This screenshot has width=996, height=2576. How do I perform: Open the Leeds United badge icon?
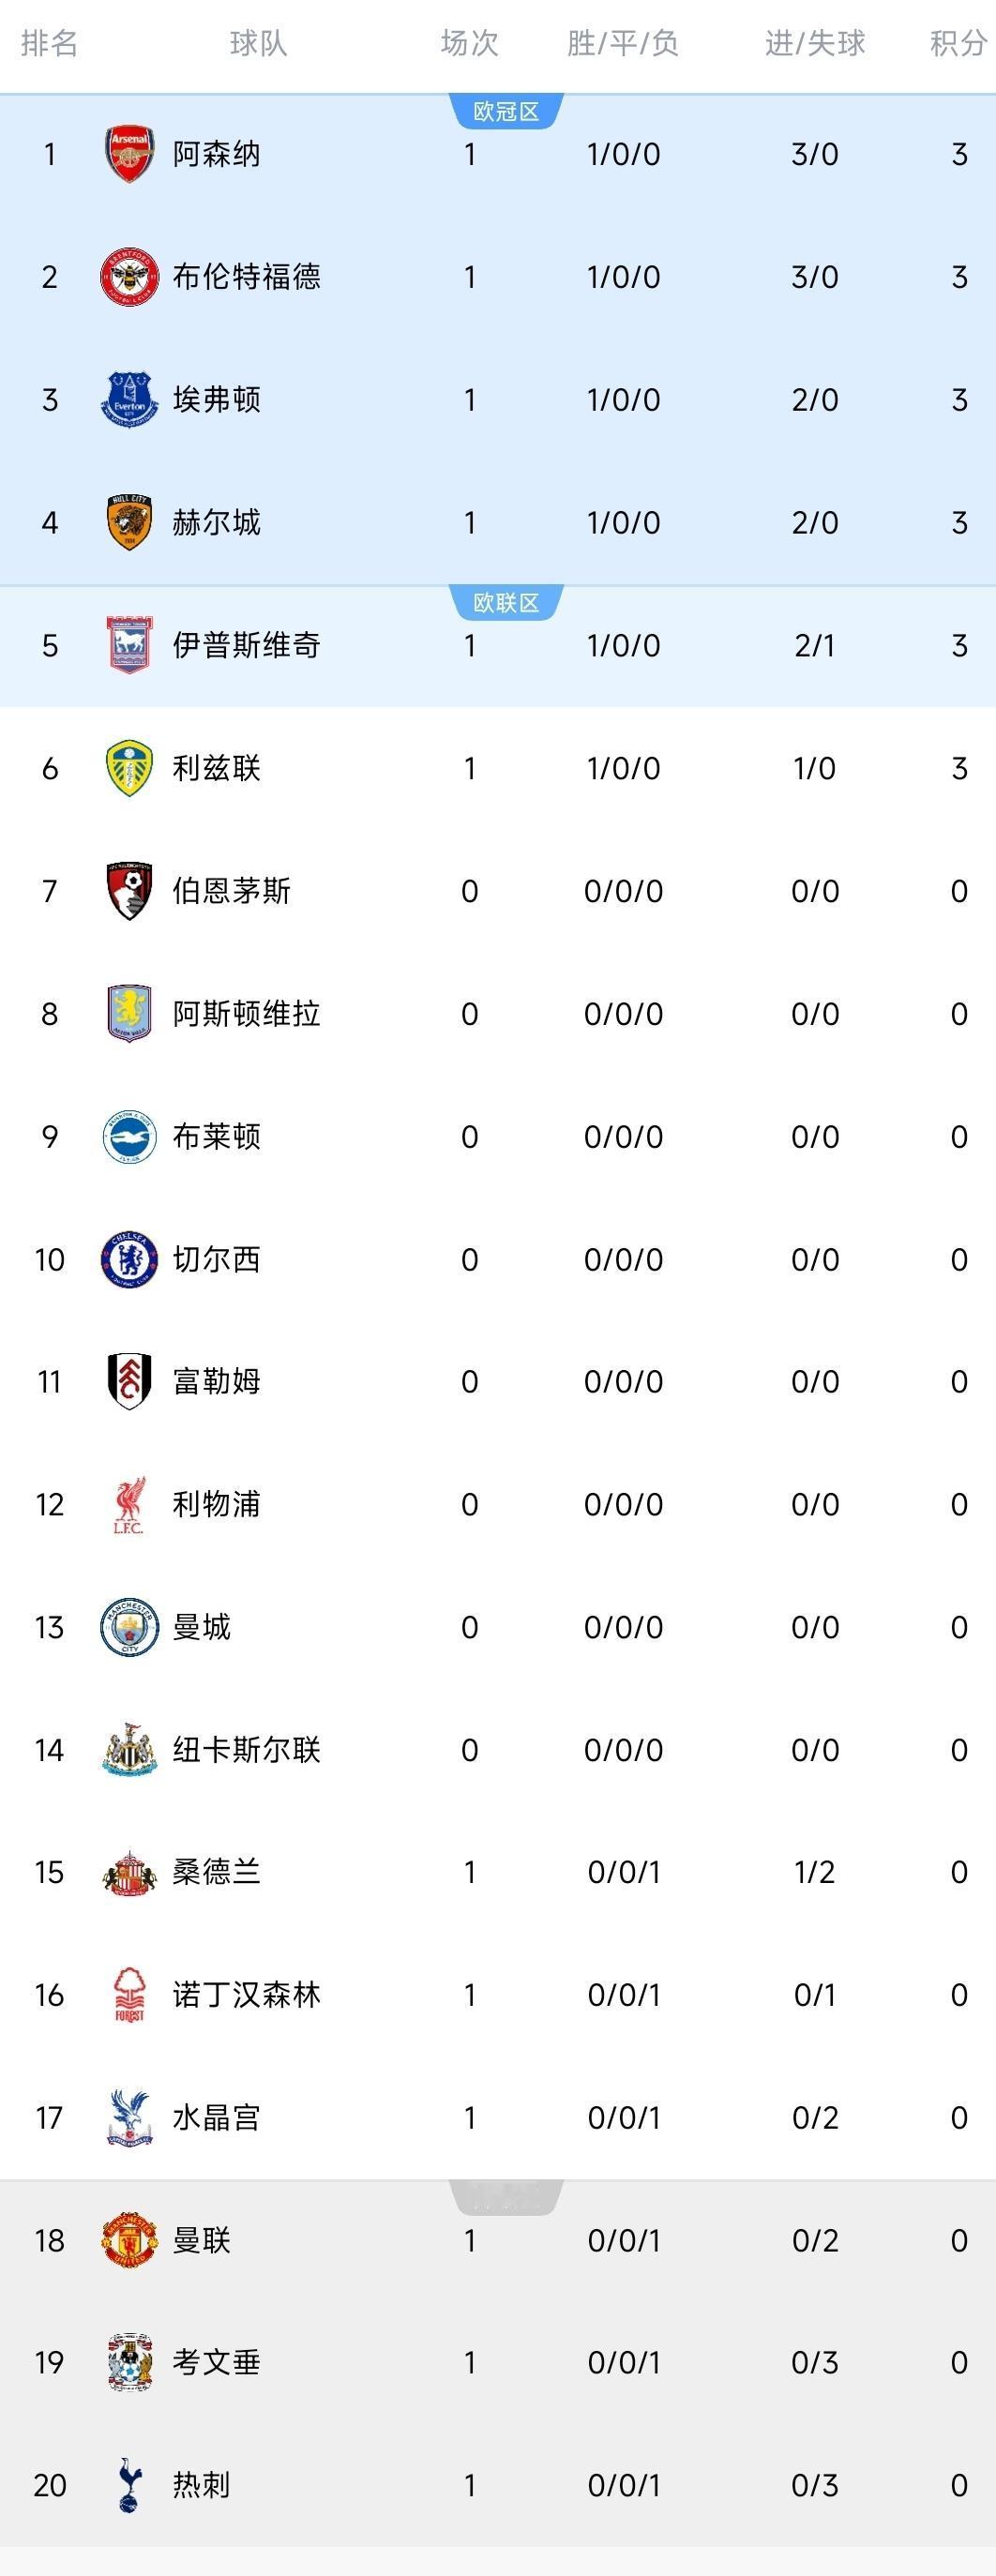coord(129,768)
